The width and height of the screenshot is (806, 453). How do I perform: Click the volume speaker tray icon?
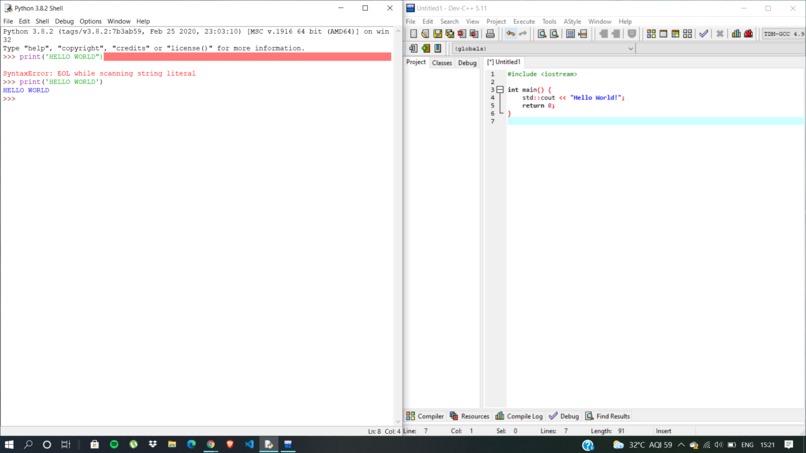coord(719,445)
